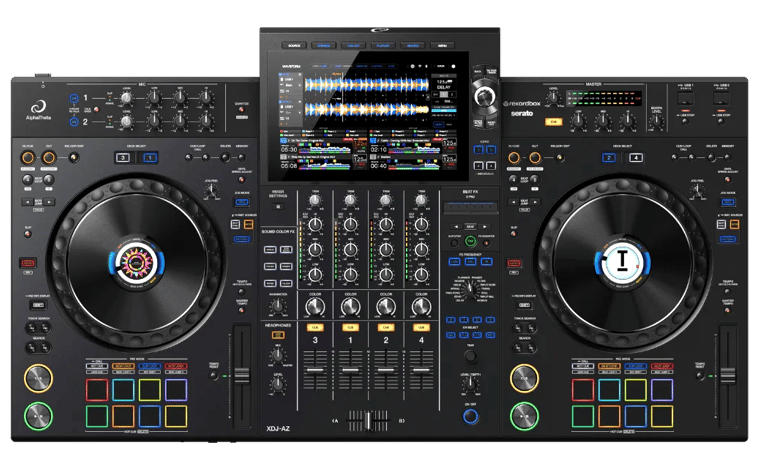Open the MENU button above screen
The height and width of the screenshot is (470, 768).
[x=442, y=46]
